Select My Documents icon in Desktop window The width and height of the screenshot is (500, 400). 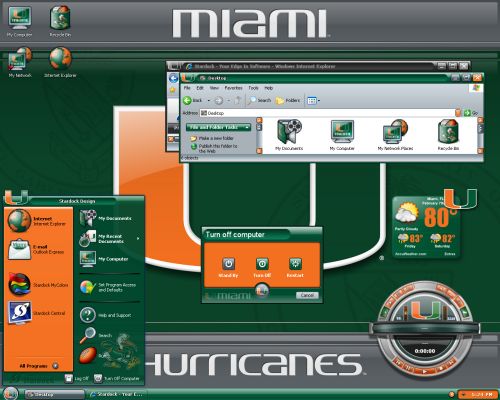pos(289,135)
